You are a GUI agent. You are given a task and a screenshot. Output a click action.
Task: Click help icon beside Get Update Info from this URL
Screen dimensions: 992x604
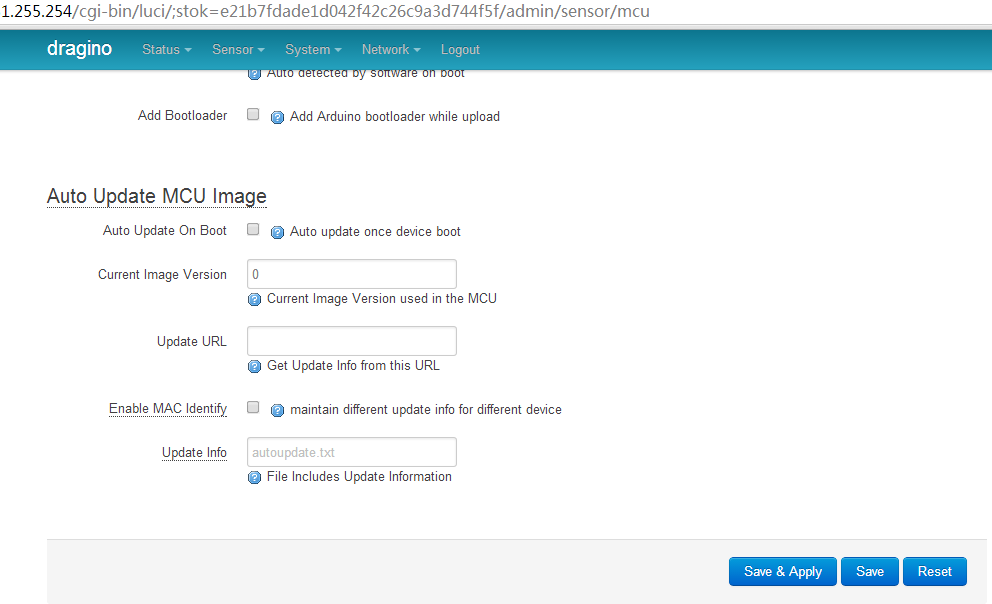(x=254, y=366)
